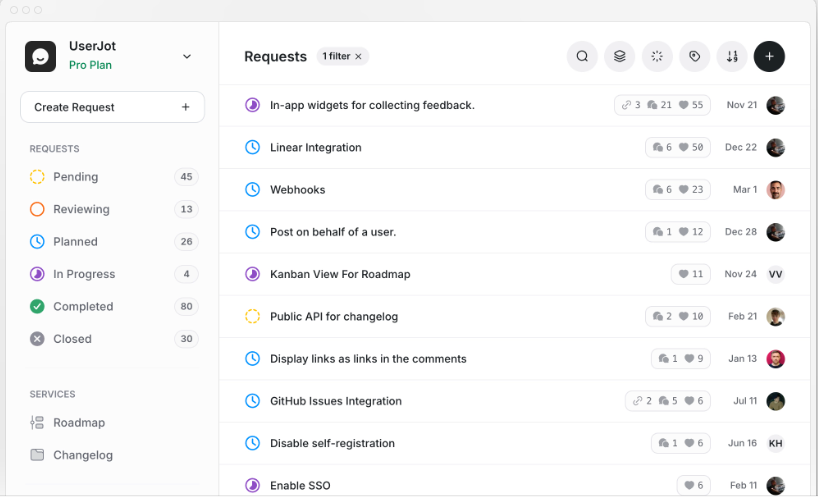Click the status spinner filter icon
The width and height of the screenshot is (818, 497).
pos(657,57)
